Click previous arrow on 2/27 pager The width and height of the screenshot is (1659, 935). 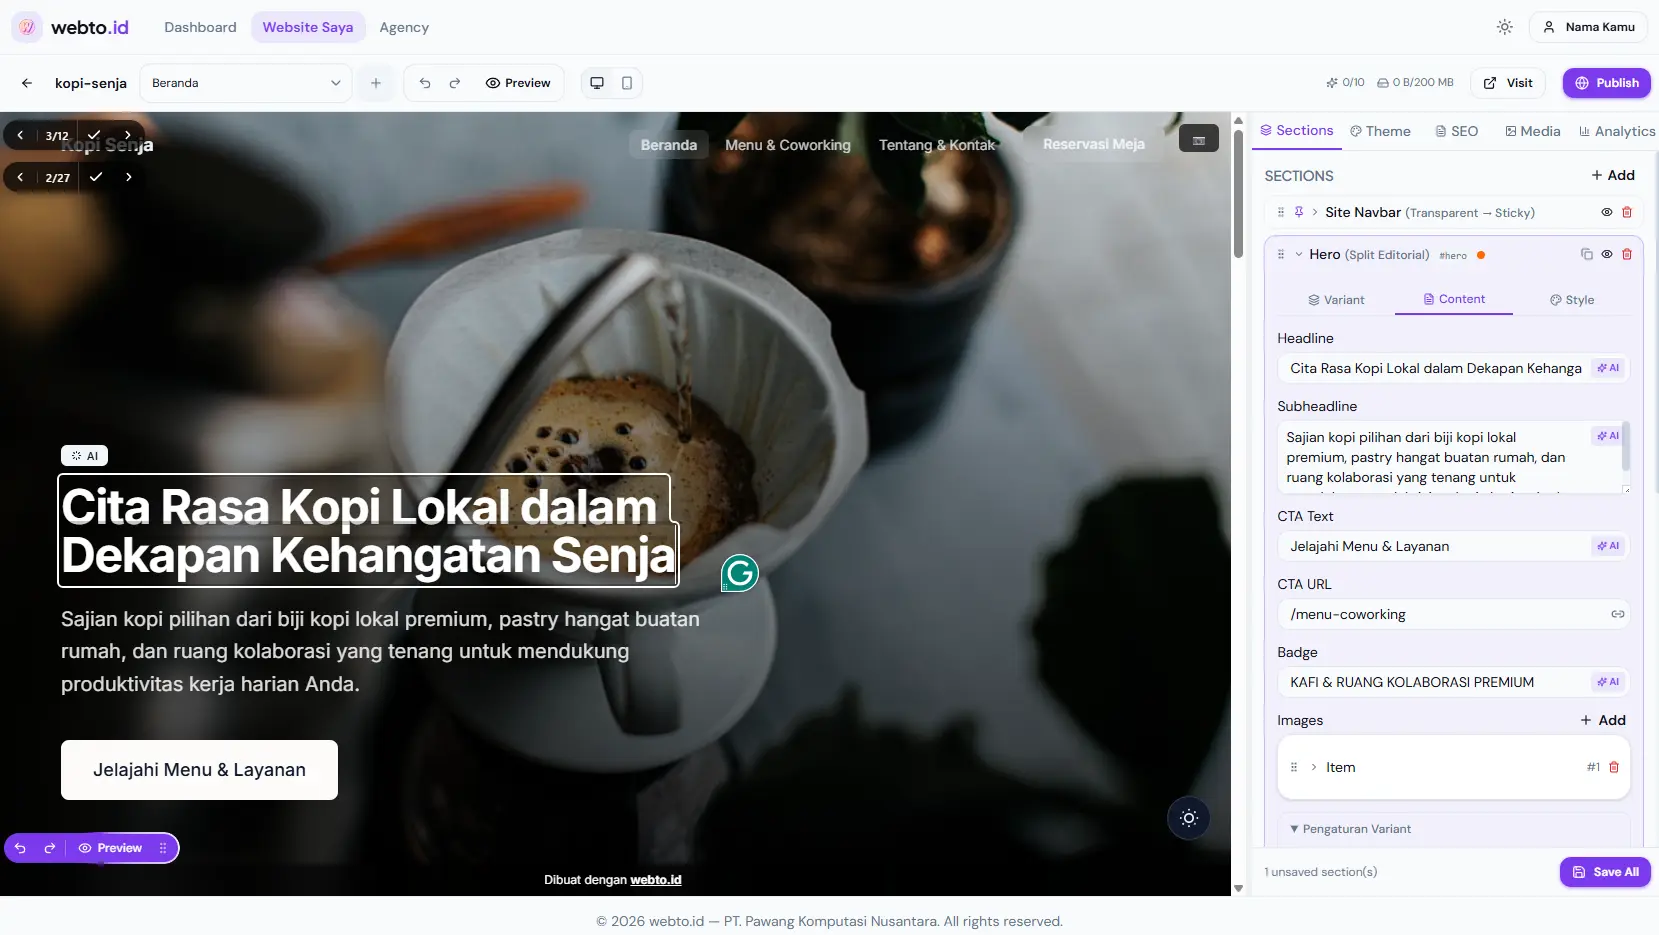20,177
